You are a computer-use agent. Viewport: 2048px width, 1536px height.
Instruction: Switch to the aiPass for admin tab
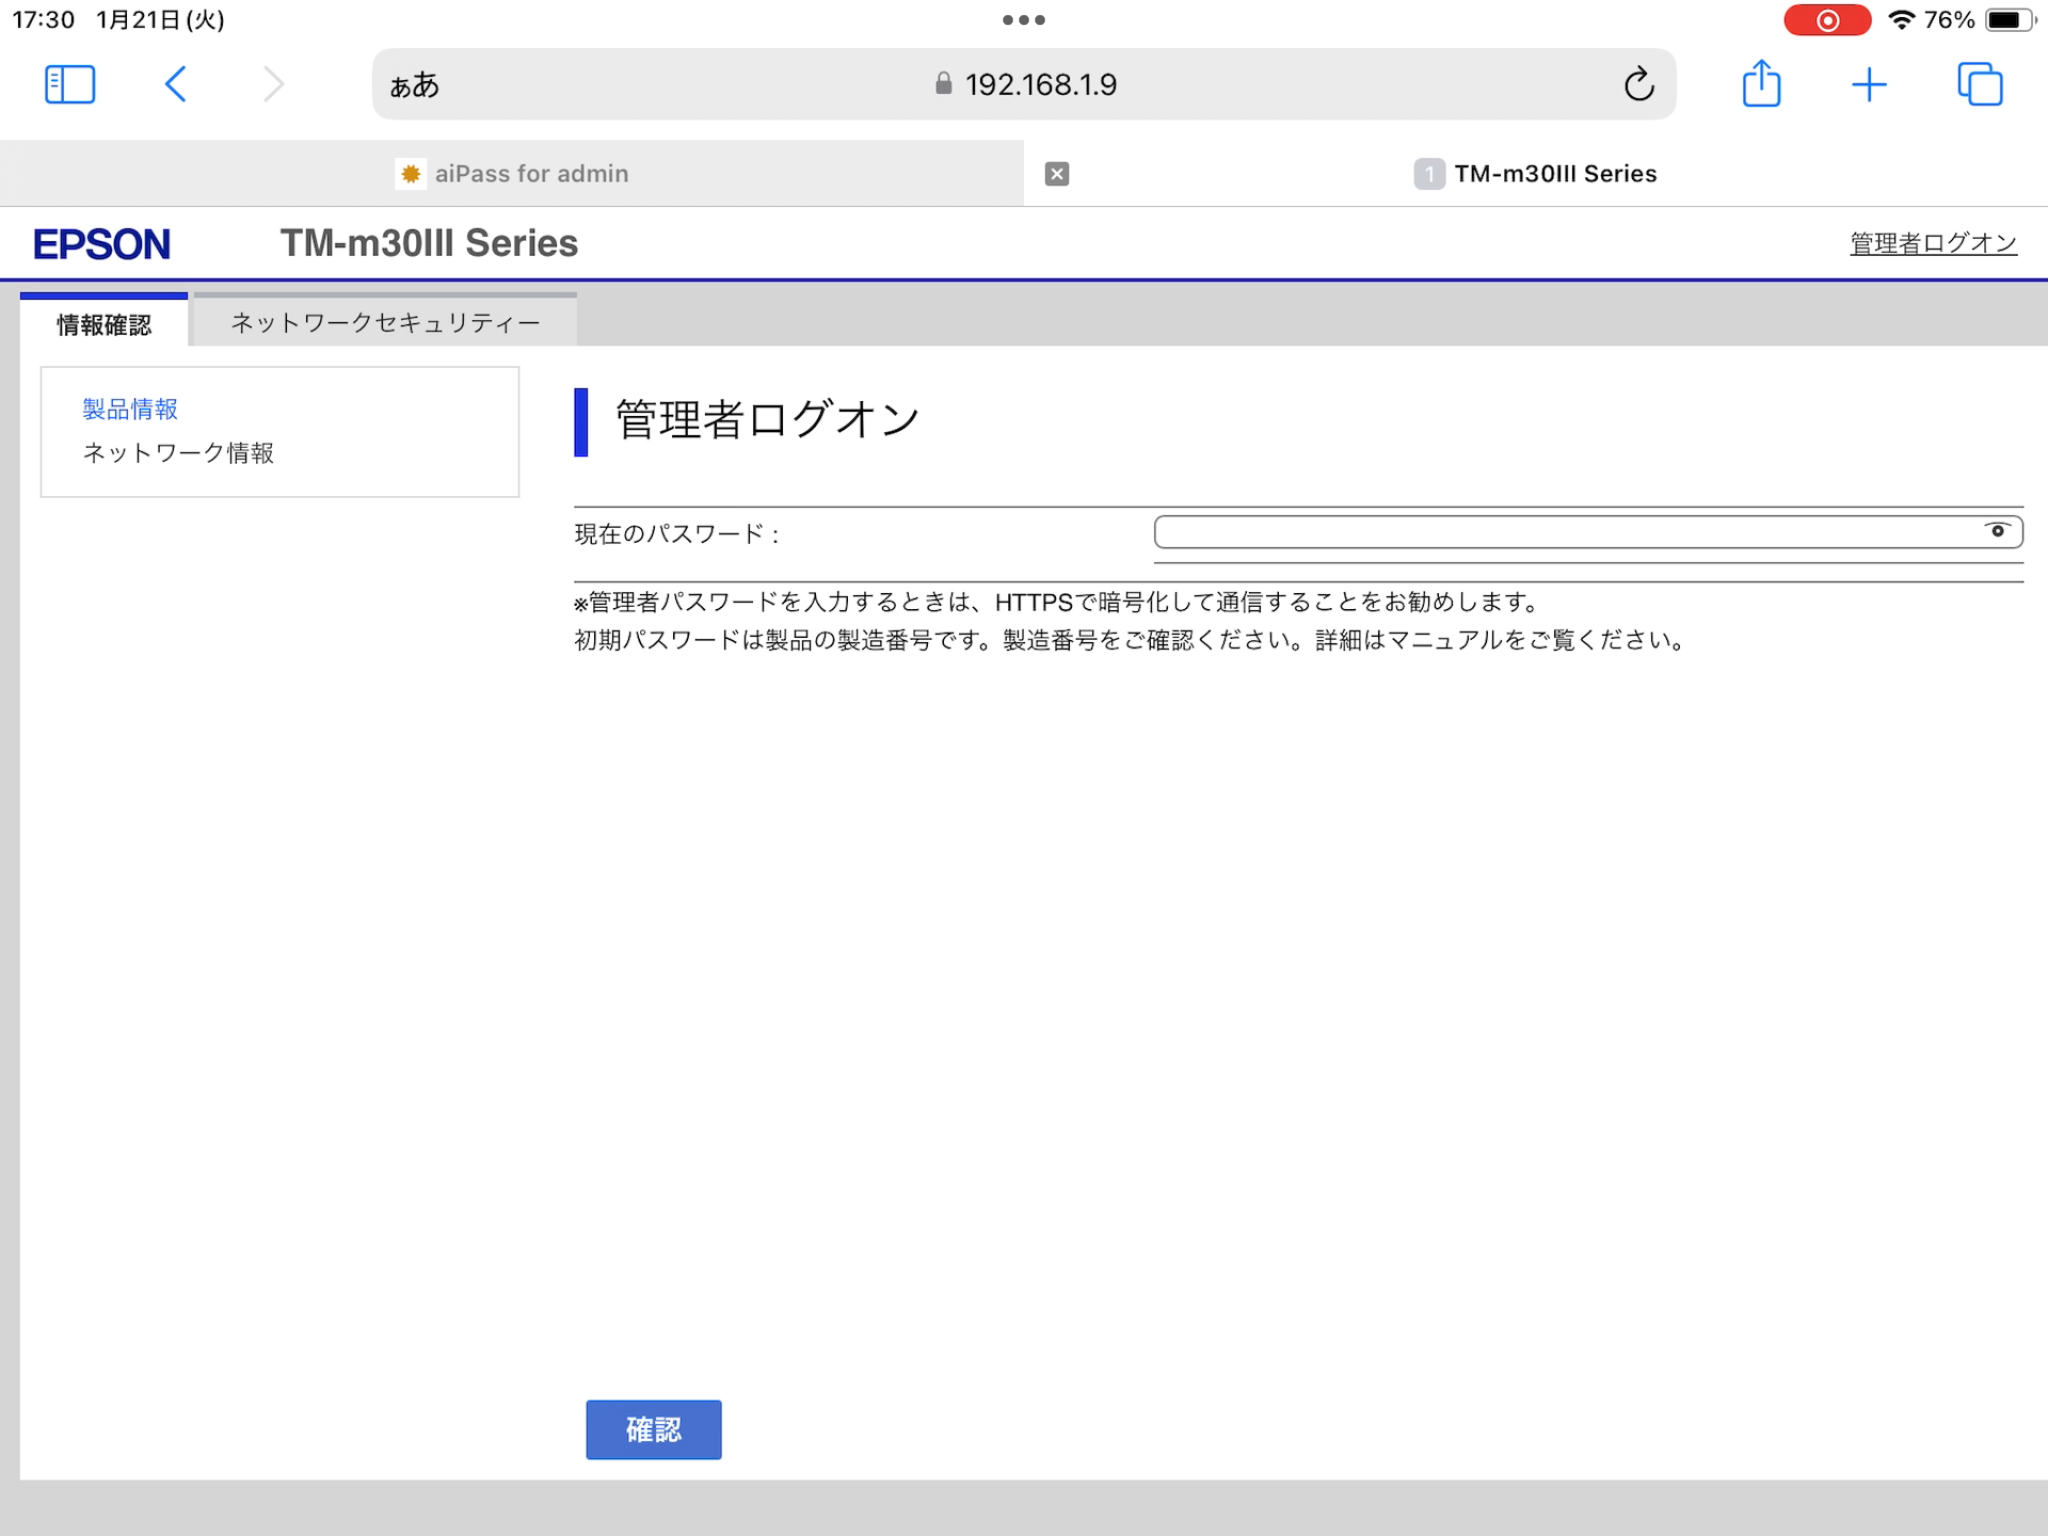512,174
